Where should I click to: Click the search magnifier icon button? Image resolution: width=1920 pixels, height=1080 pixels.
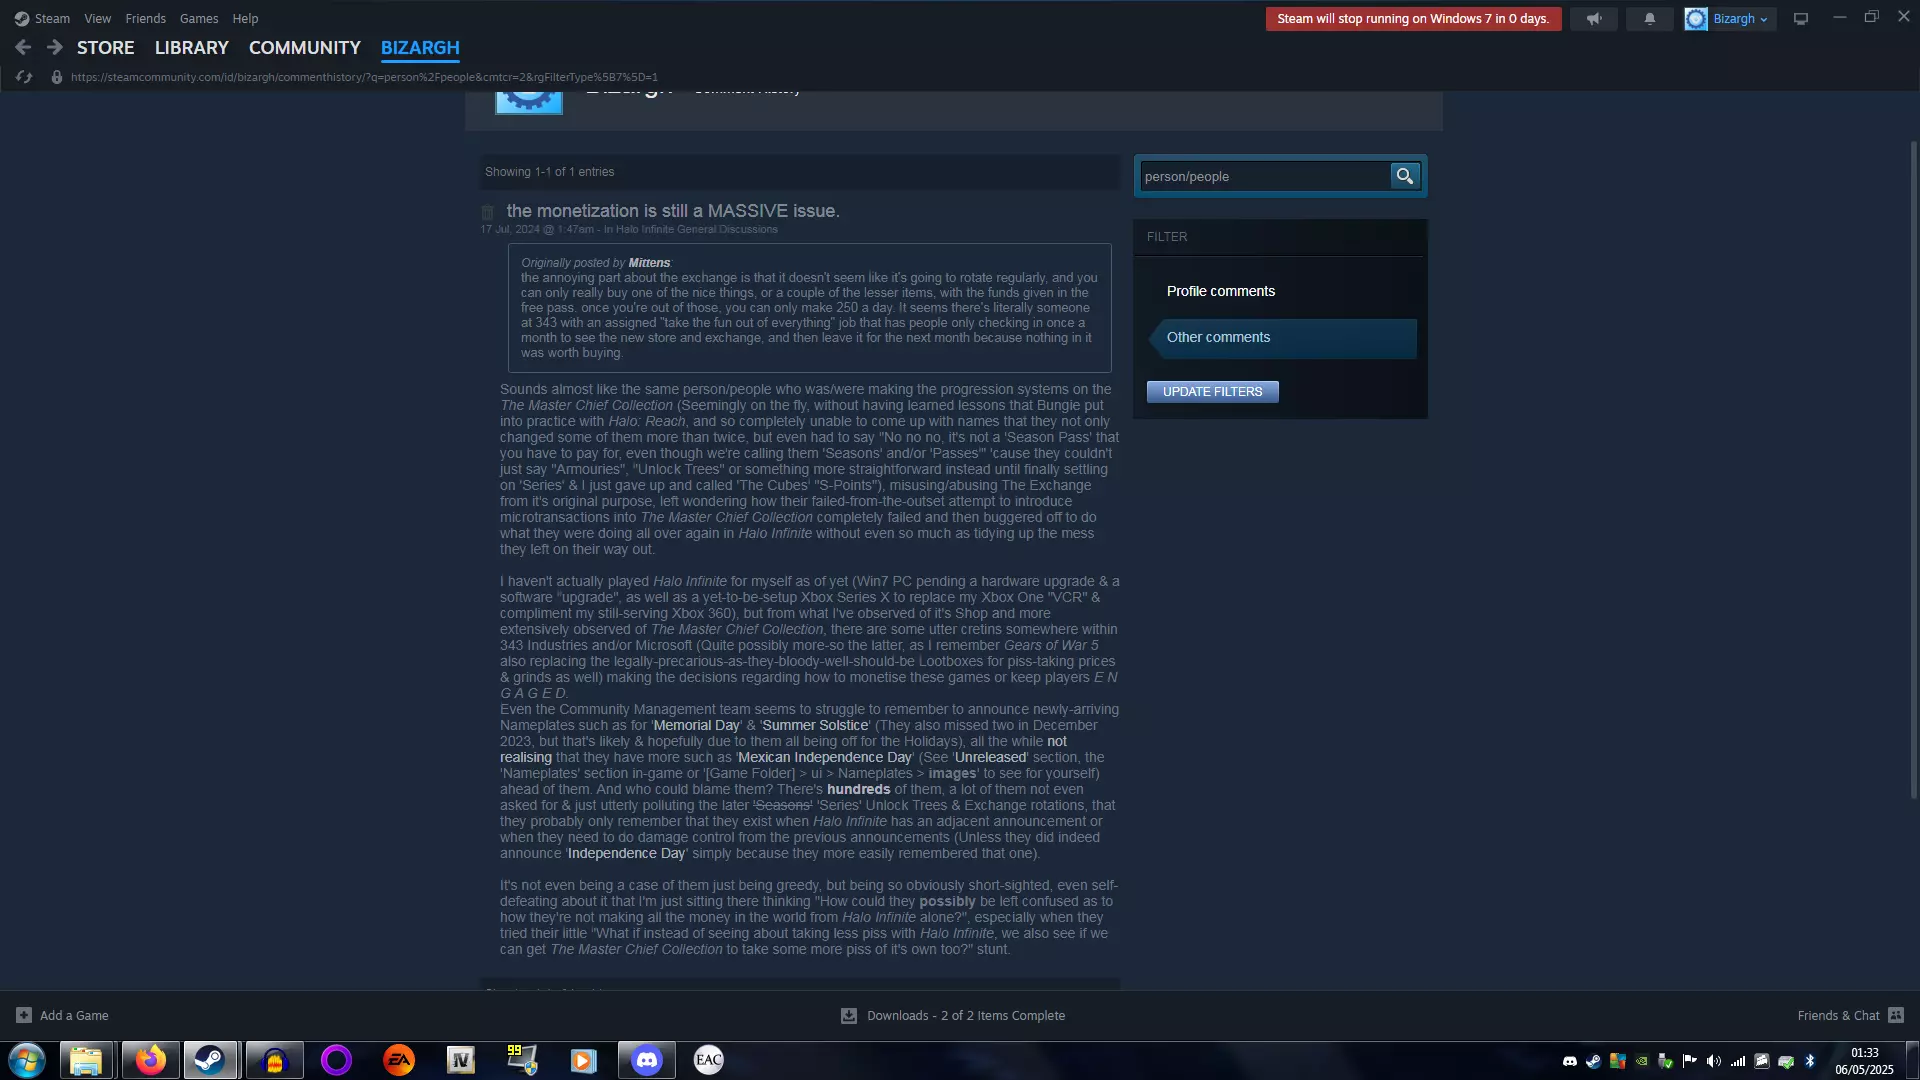pyautogui.click(x=1404, y=176)
